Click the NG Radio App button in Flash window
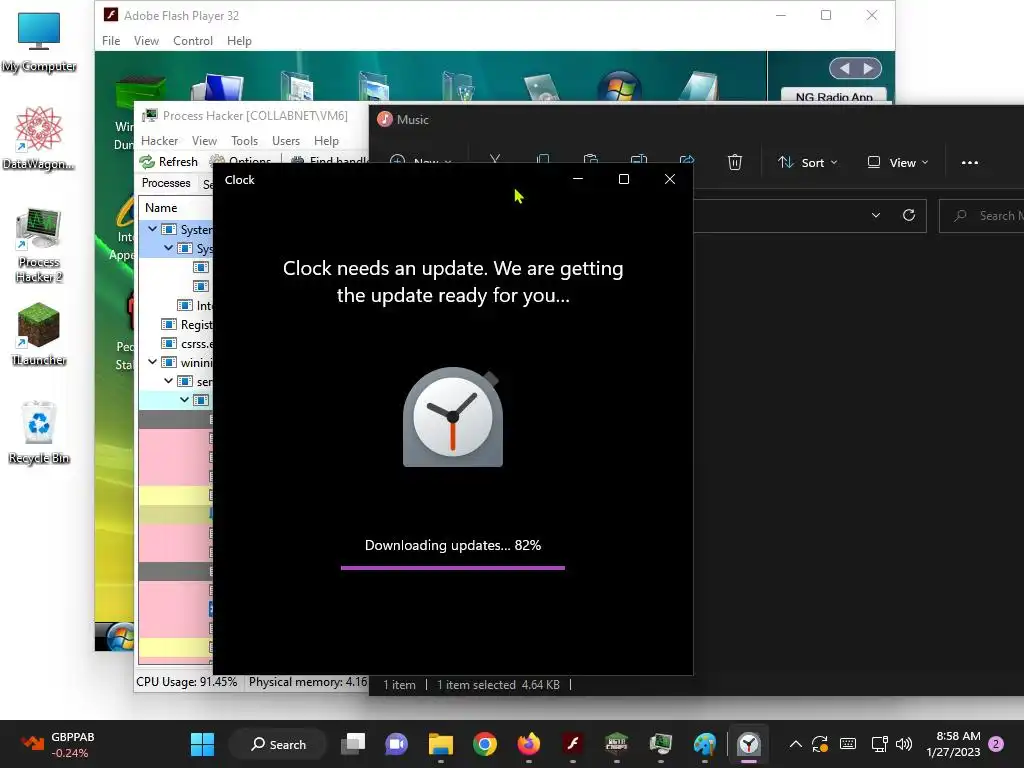The image size is (1024, 768). [834, 96]
